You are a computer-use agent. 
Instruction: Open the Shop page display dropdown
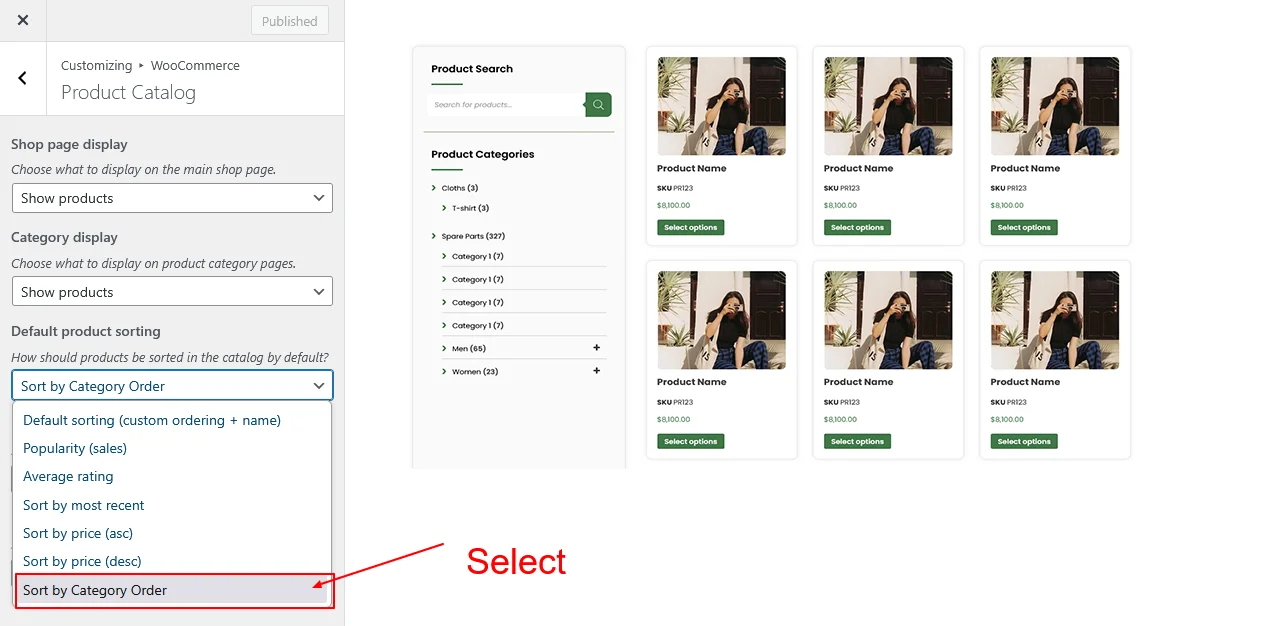[x=172, y=198]
